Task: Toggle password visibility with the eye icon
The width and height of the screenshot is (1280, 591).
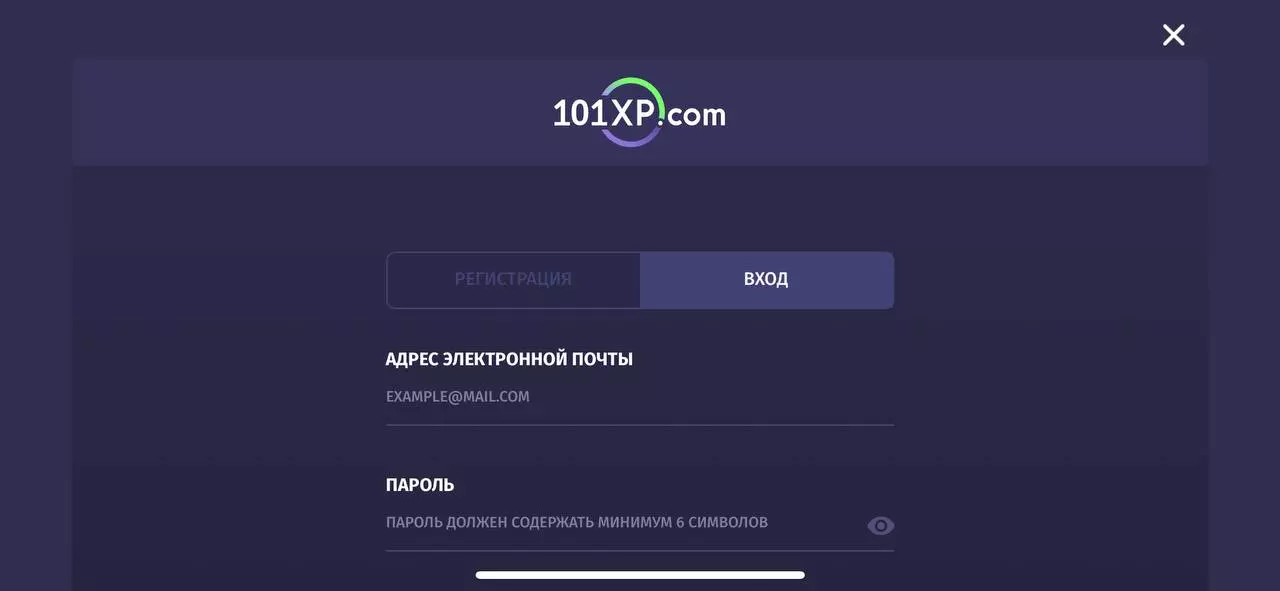Action: point(880,526)
